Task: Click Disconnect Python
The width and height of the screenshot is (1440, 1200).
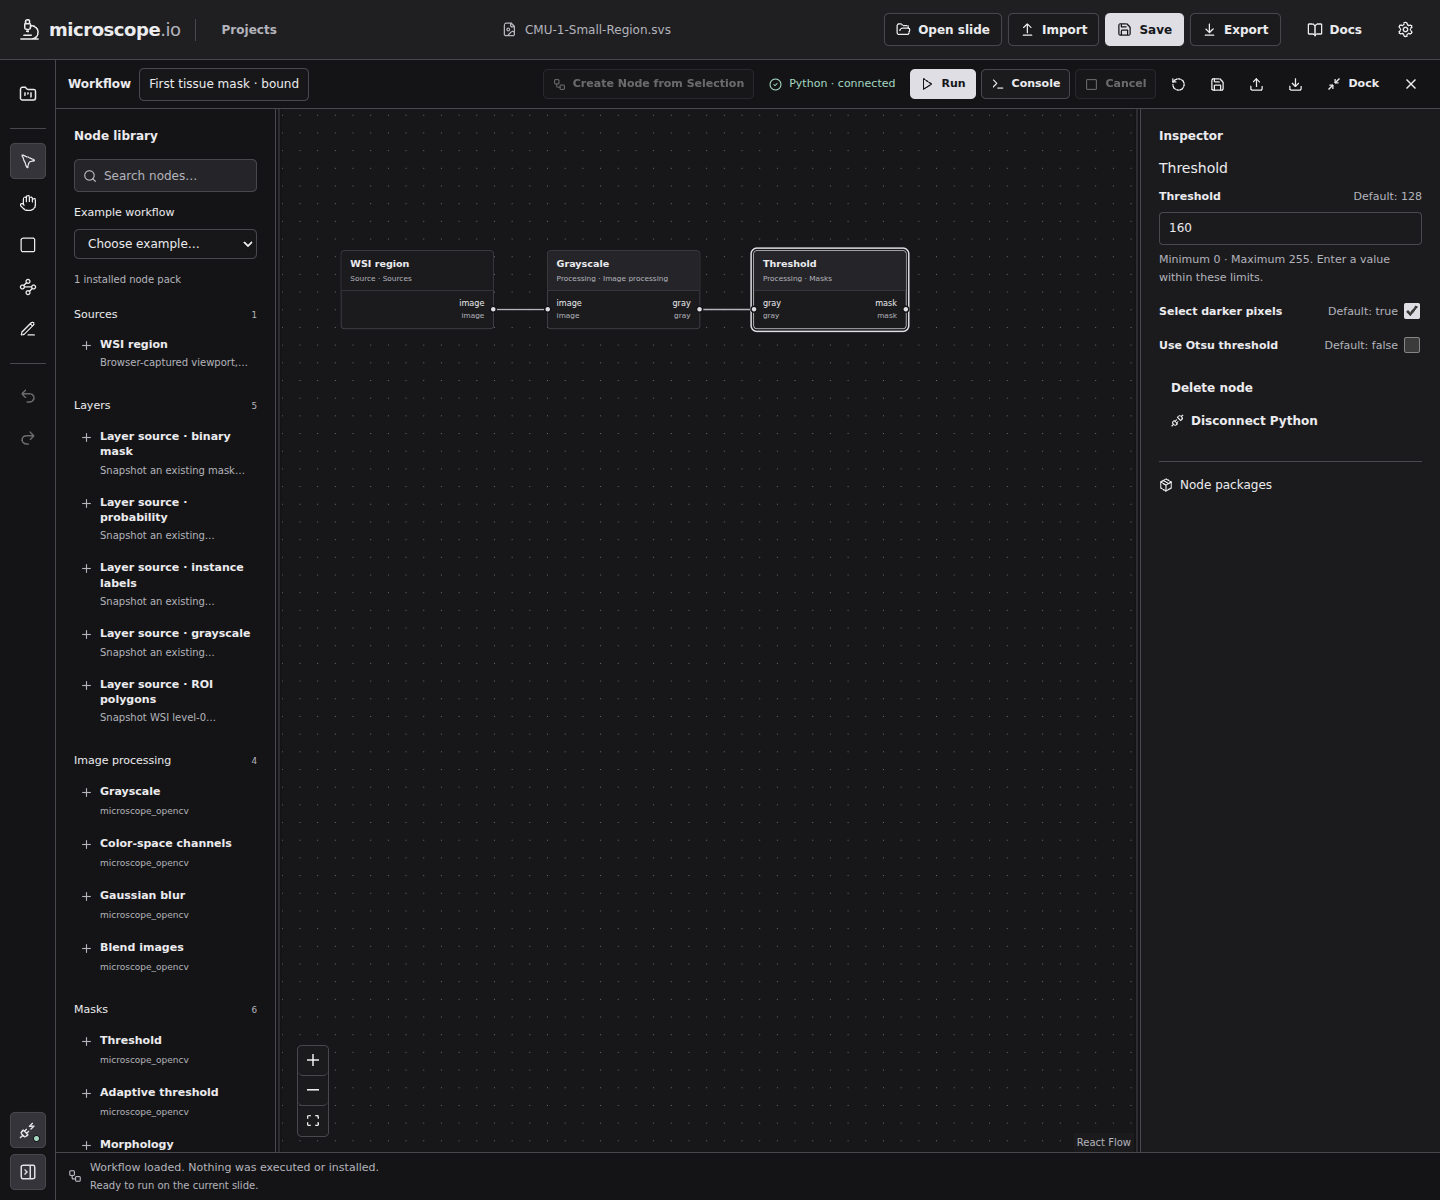Action: 1244,421
